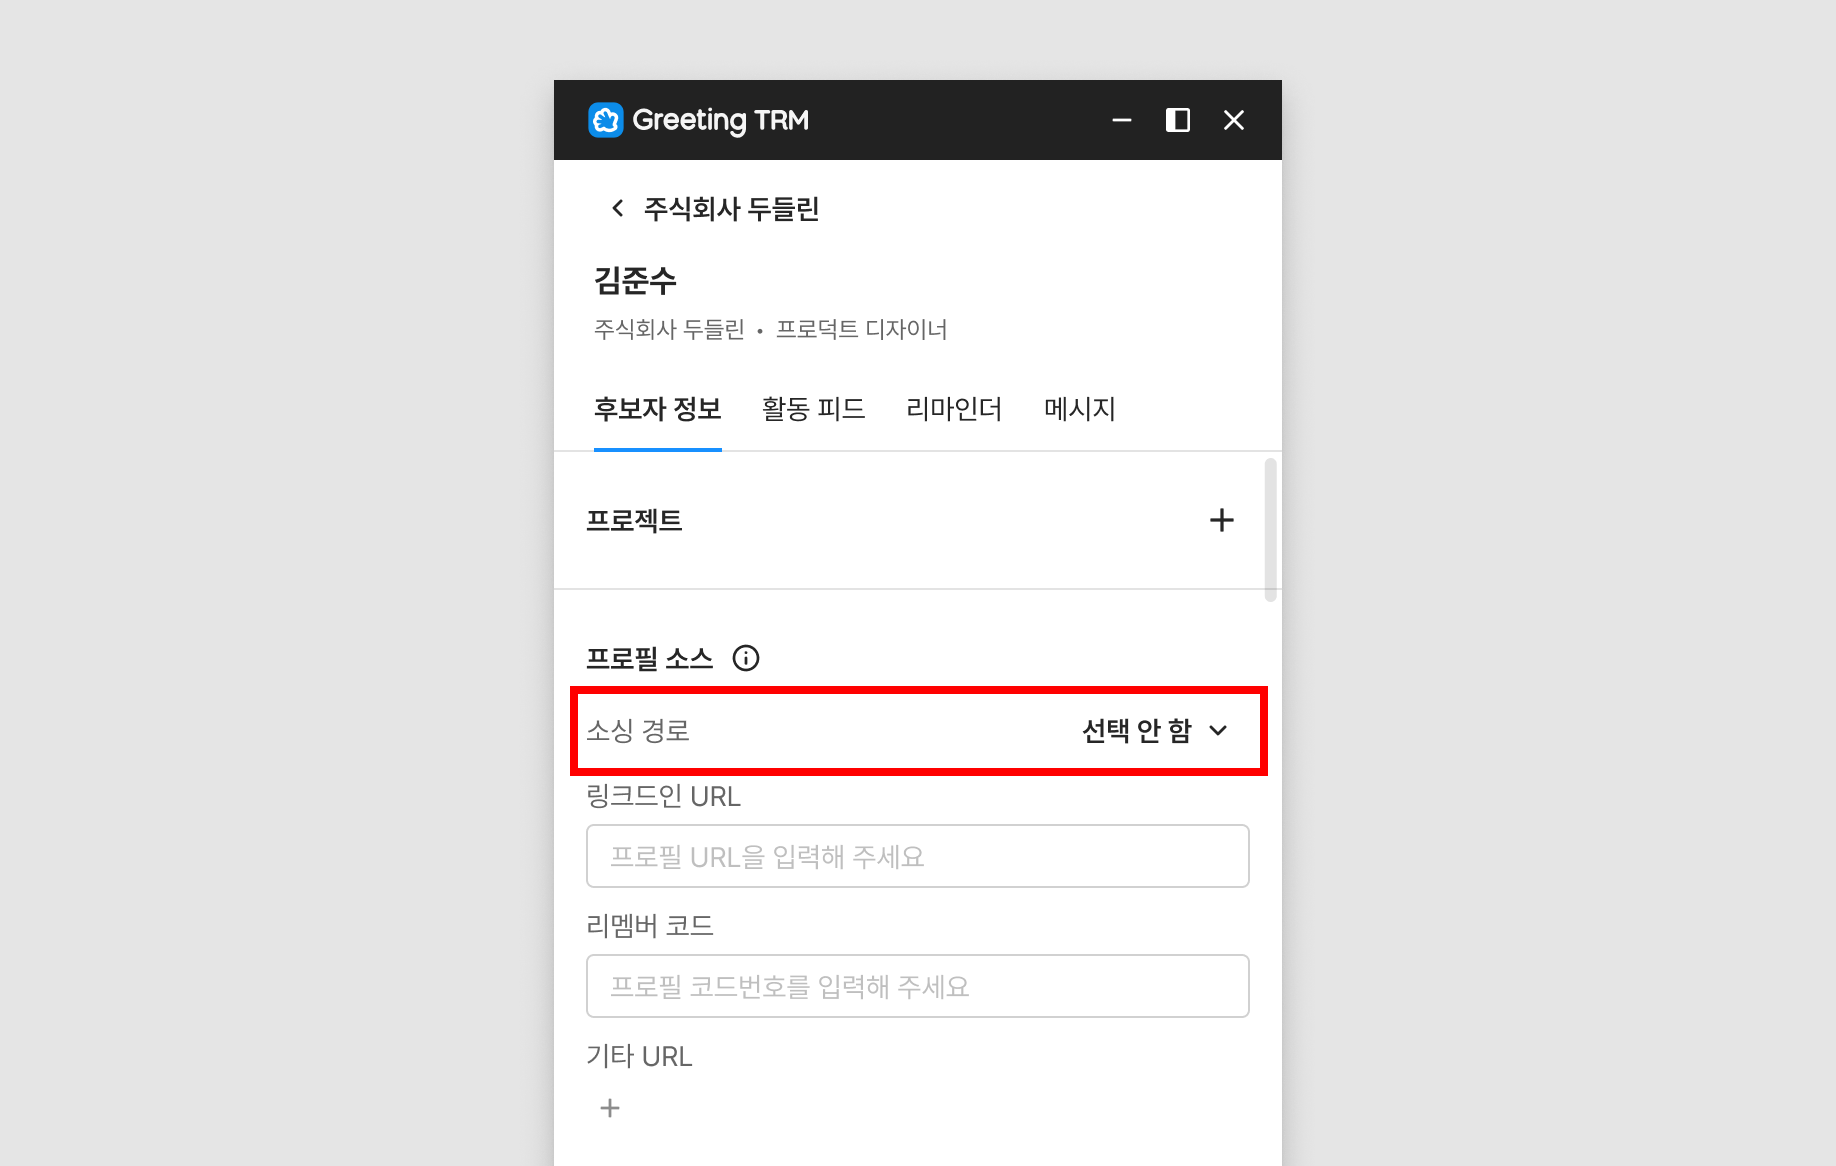Click the 기타 URL label

click(639, 1056)
